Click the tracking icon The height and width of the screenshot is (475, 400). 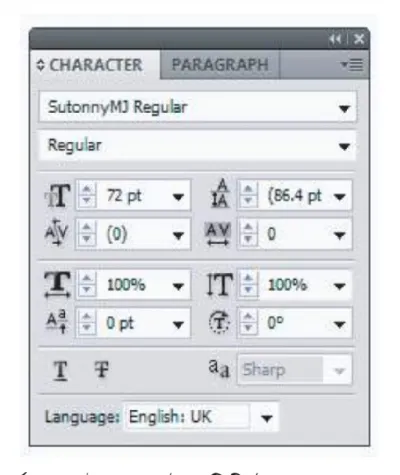tap(218, 234)
